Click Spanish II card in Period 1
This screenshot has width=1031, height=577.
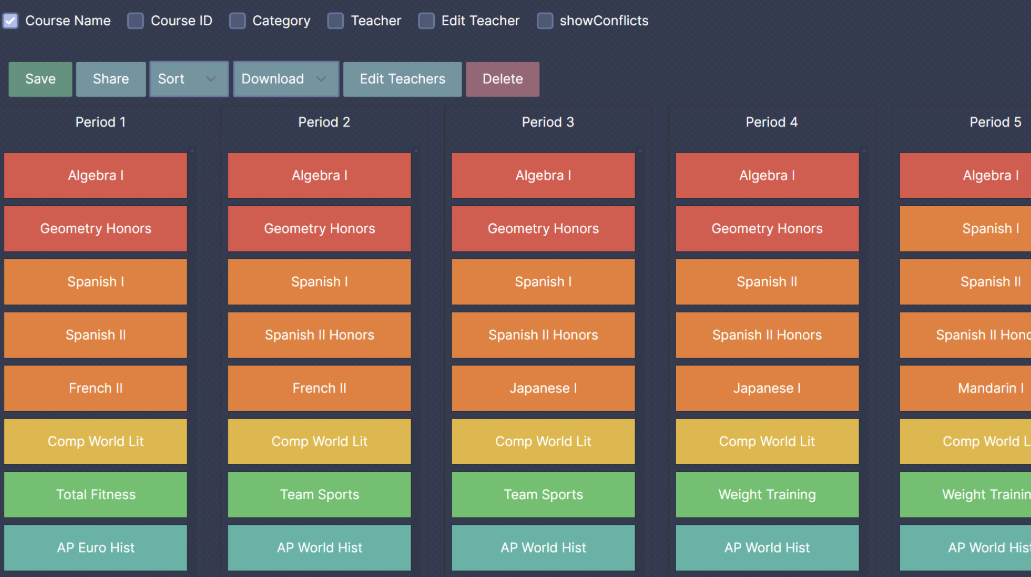(x=95, y=335)
